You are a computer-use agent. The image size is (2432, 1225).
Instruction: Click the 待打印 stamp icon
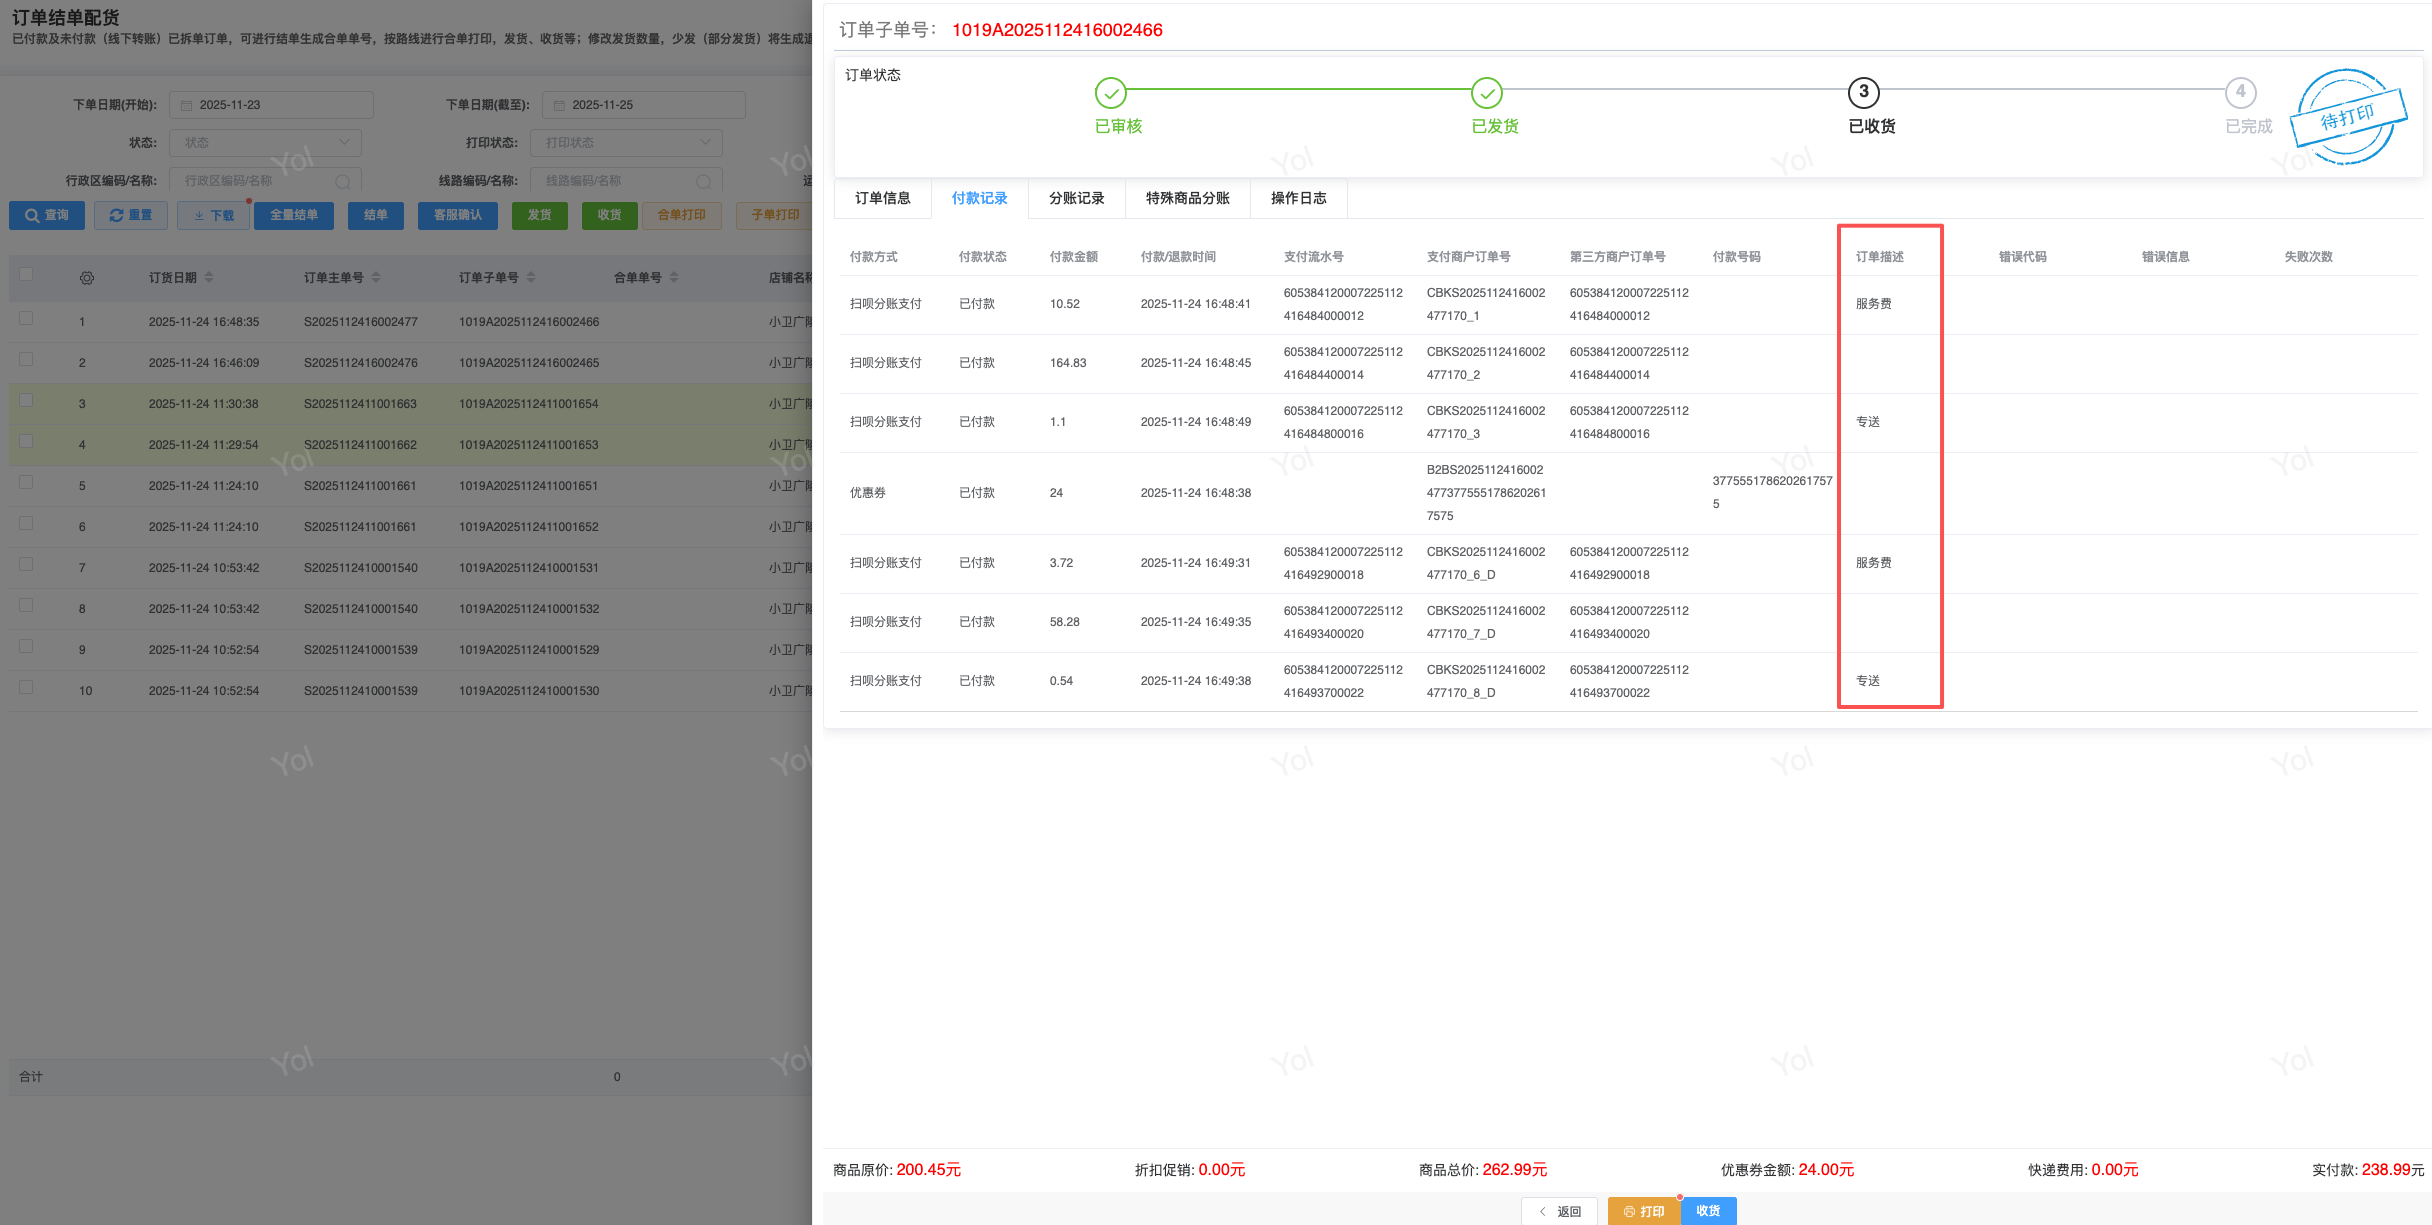click(x=2347, y=117)
